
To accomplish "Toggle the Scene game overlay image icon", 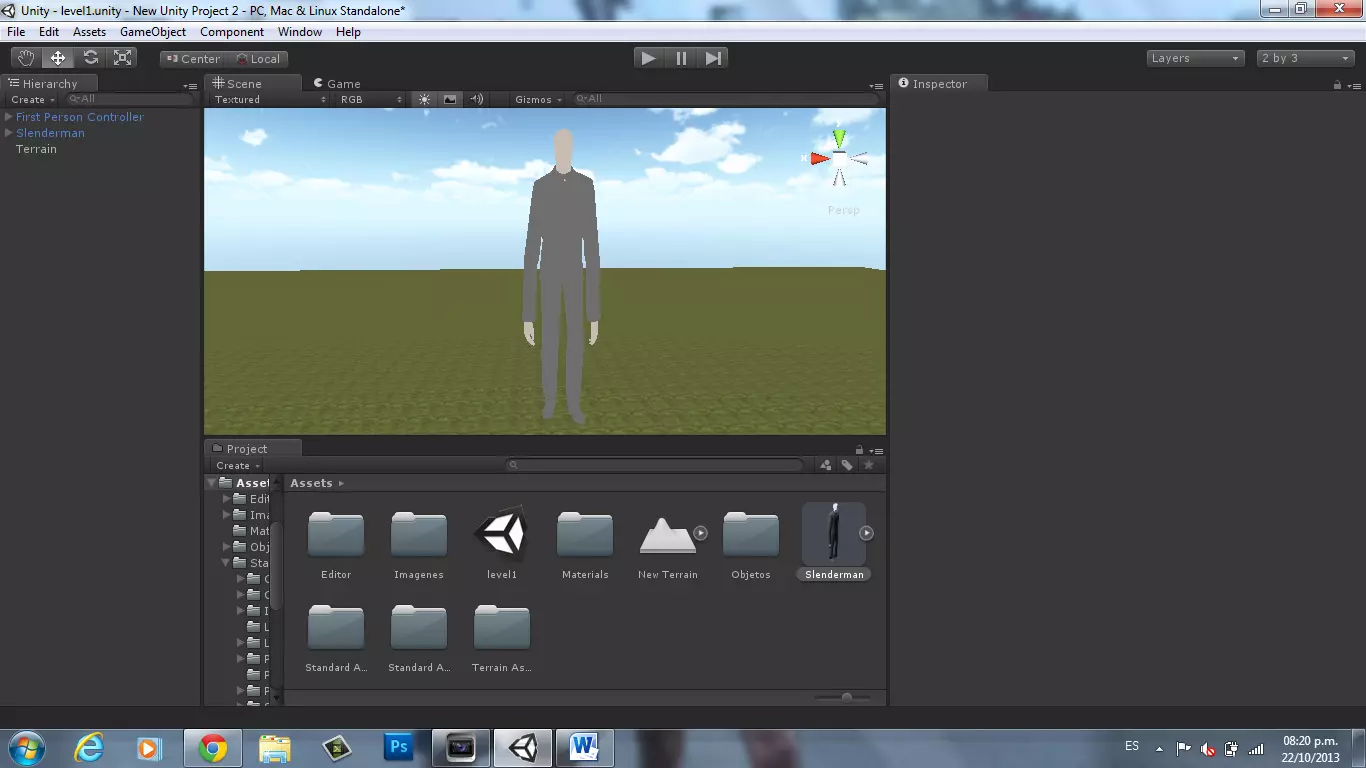I will coord(450,99).
